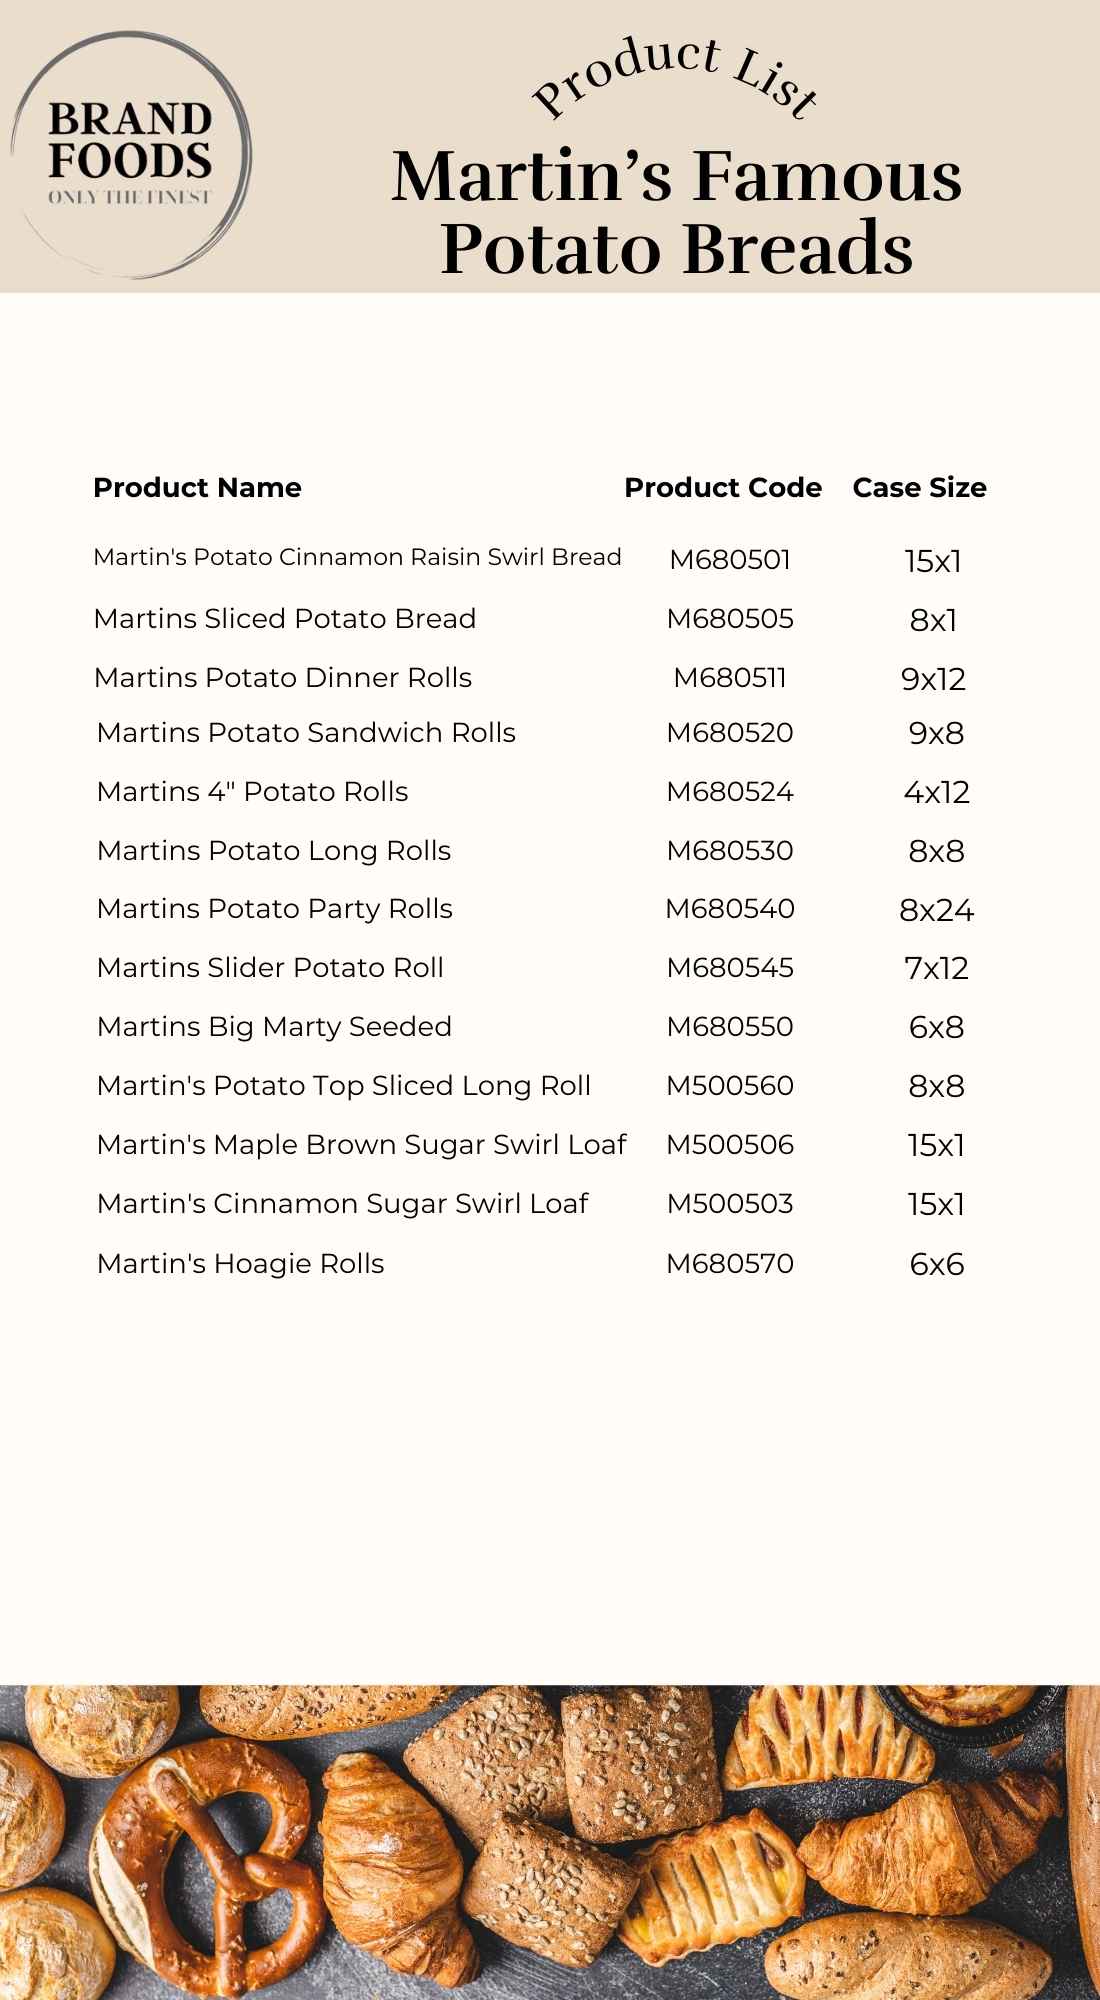Click Martins Potato Dinner Rolls product name
This screenshot has height=2000, width=1100.
[282, 678]
